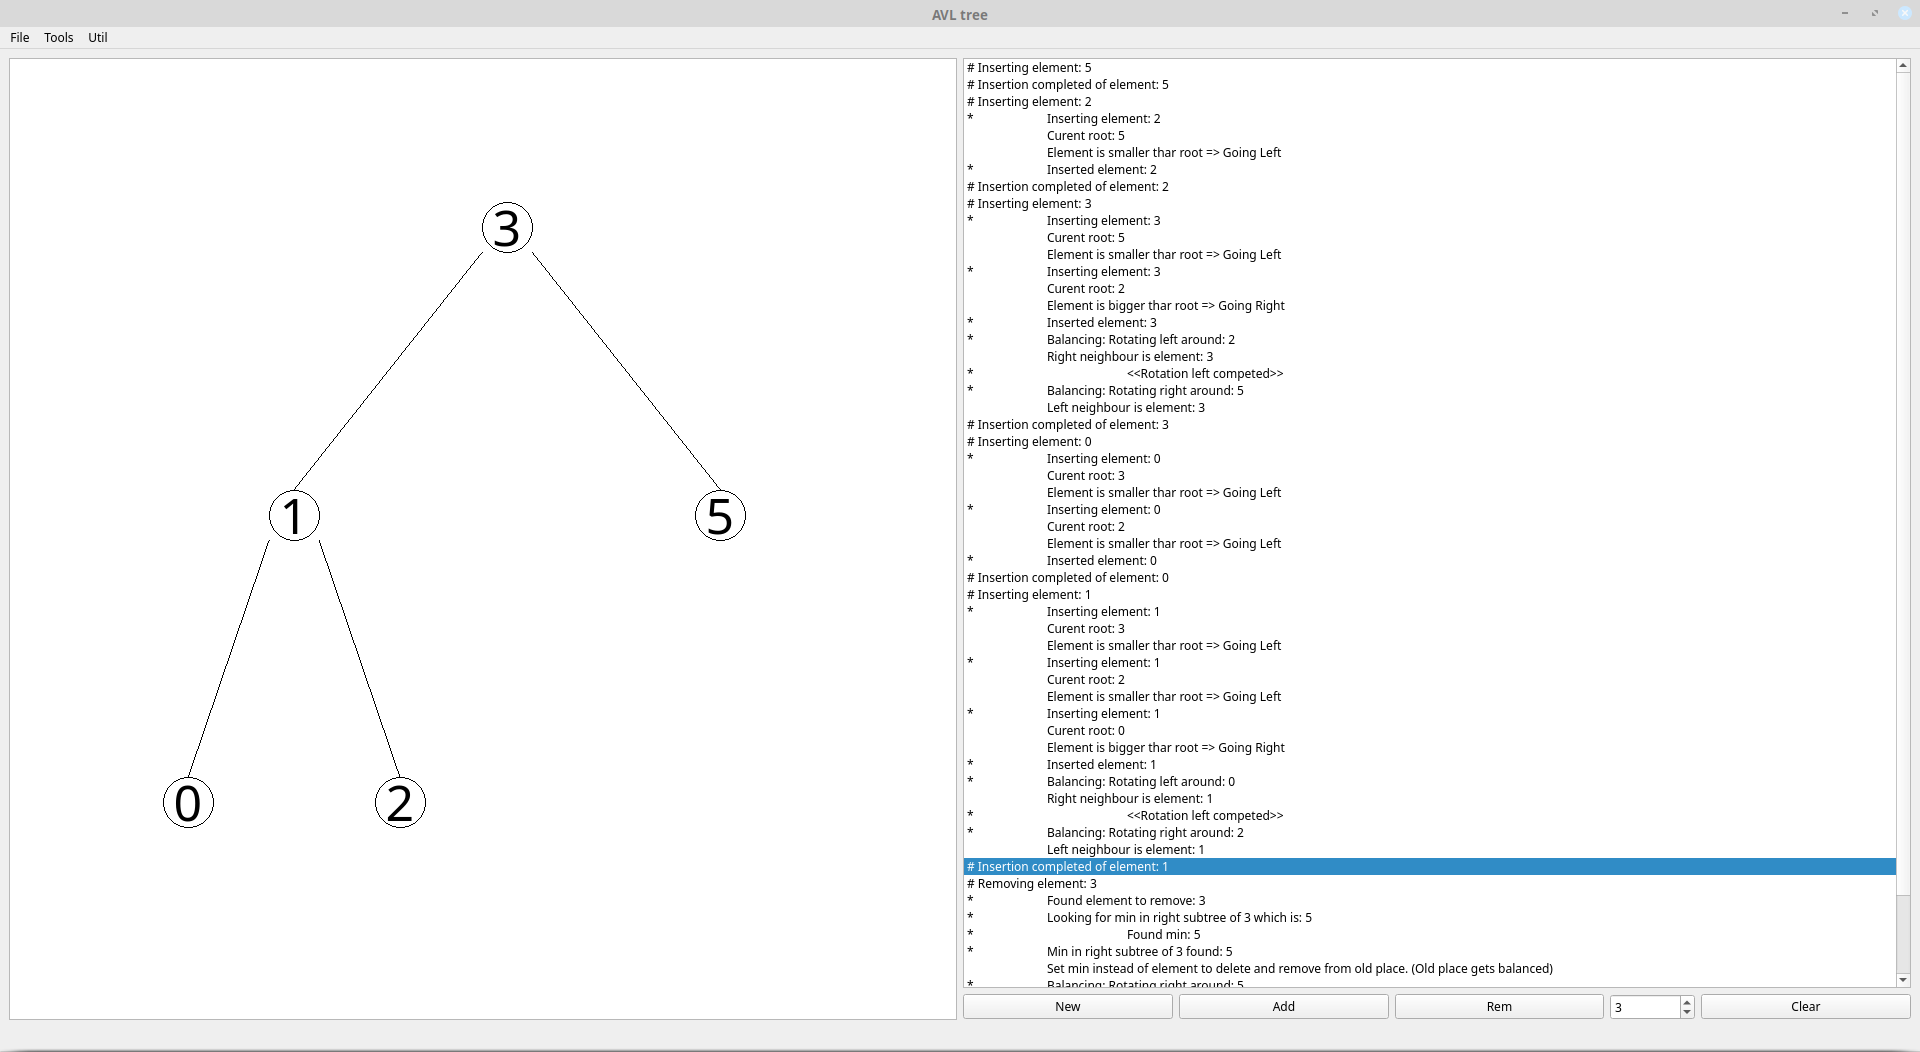Viewport: 1920px width, 1052px height.
Task: Click the Clear button
Action: pos(1806,1007)
